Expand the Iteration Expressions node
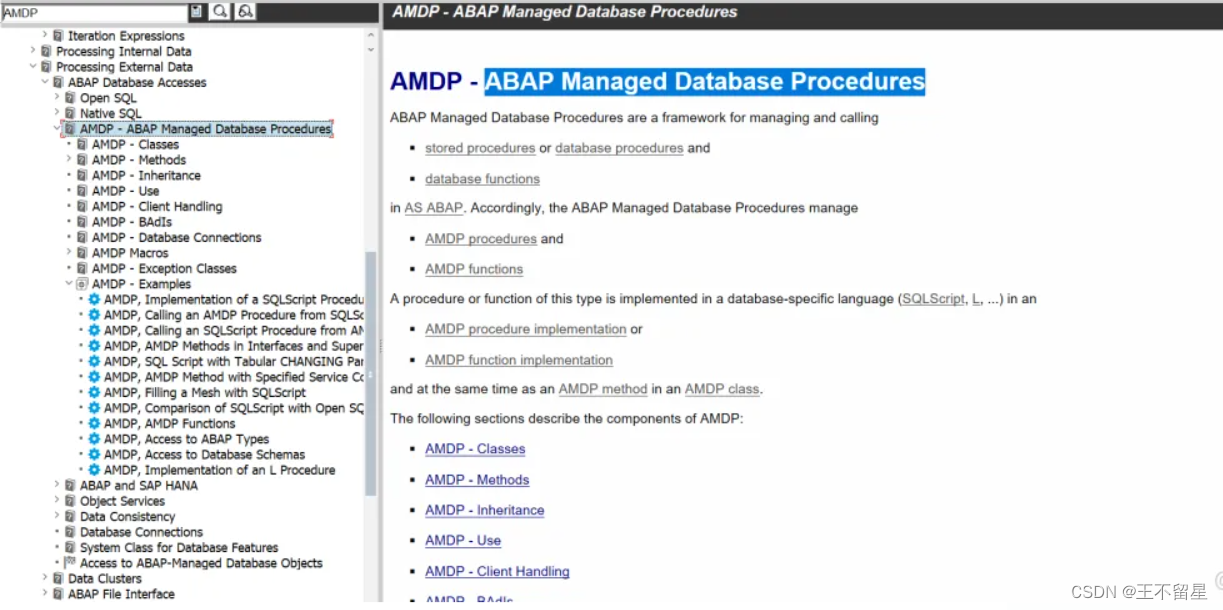The height and width of the screenshot is (610, 1223). pos(45,36)
